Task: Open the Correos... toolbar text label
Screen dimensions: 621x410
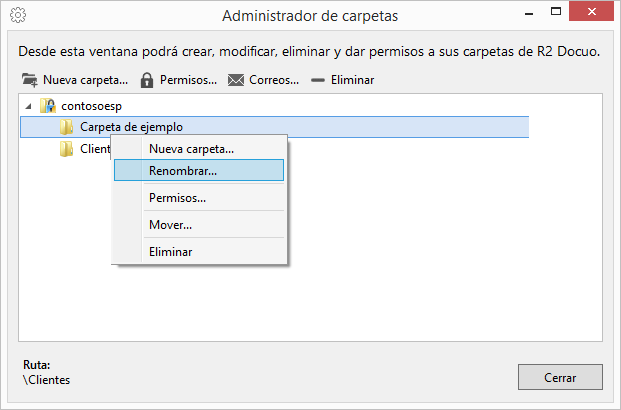Action: (274, 80)
